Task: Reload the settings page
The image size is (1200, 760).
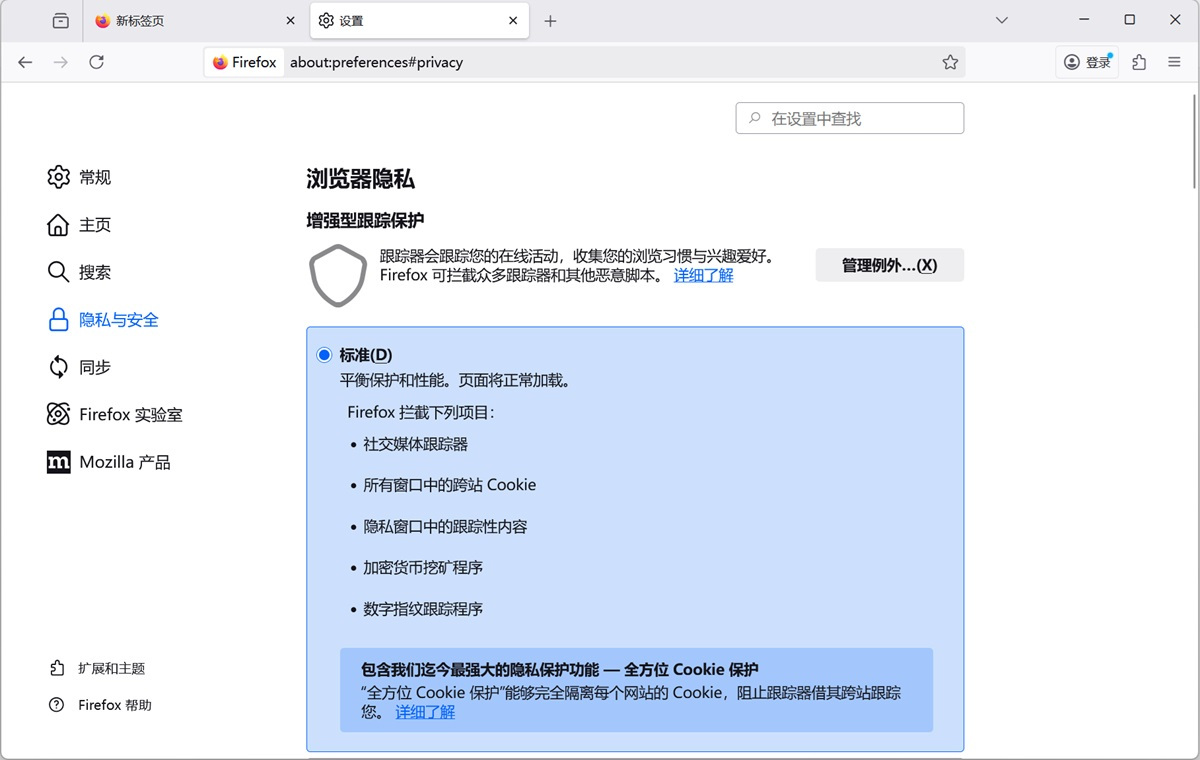Action: [96, 61]
